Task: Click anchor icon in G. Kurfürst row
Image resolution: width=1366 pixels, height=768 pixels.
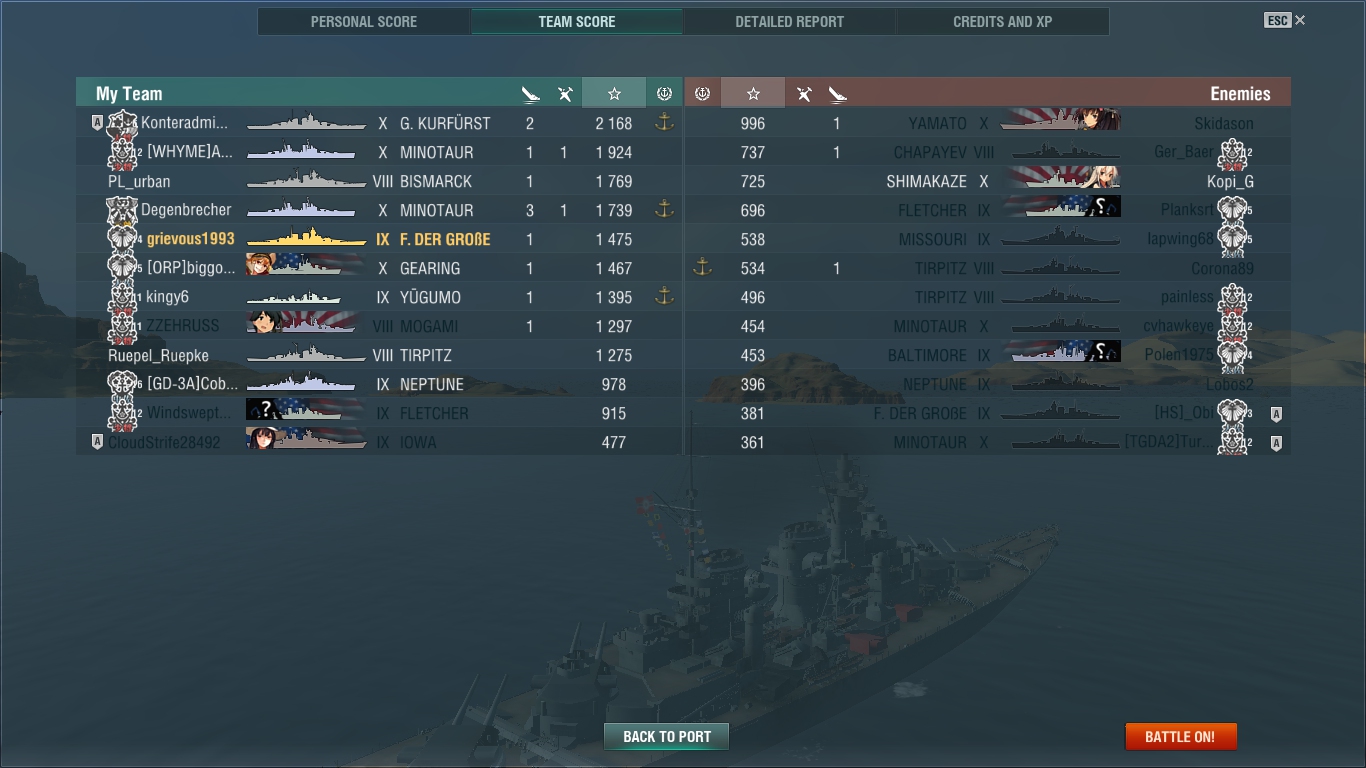Action: click(664, 123)
